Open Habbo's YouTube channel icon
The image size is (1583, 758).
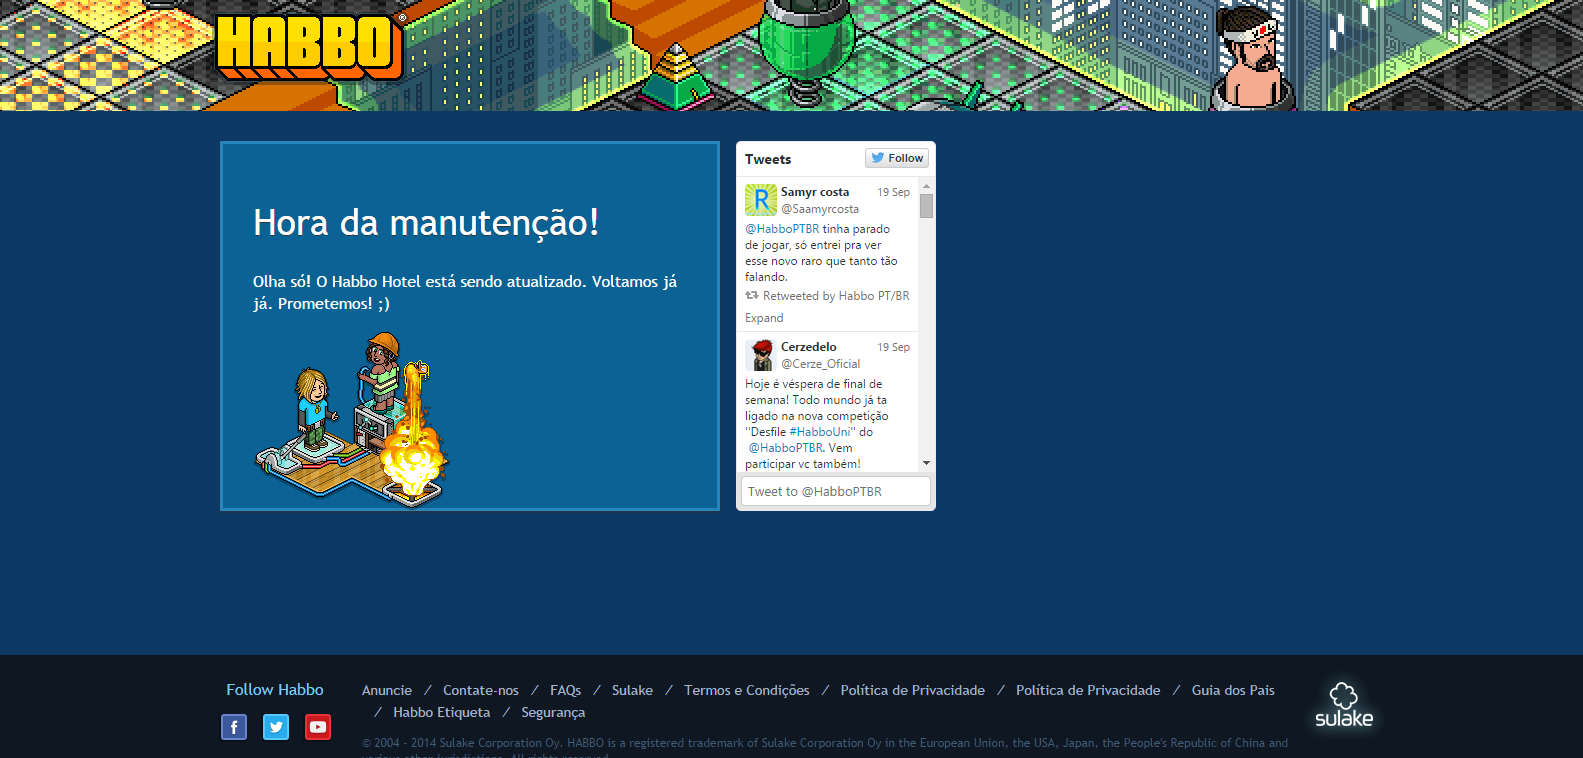318,727
